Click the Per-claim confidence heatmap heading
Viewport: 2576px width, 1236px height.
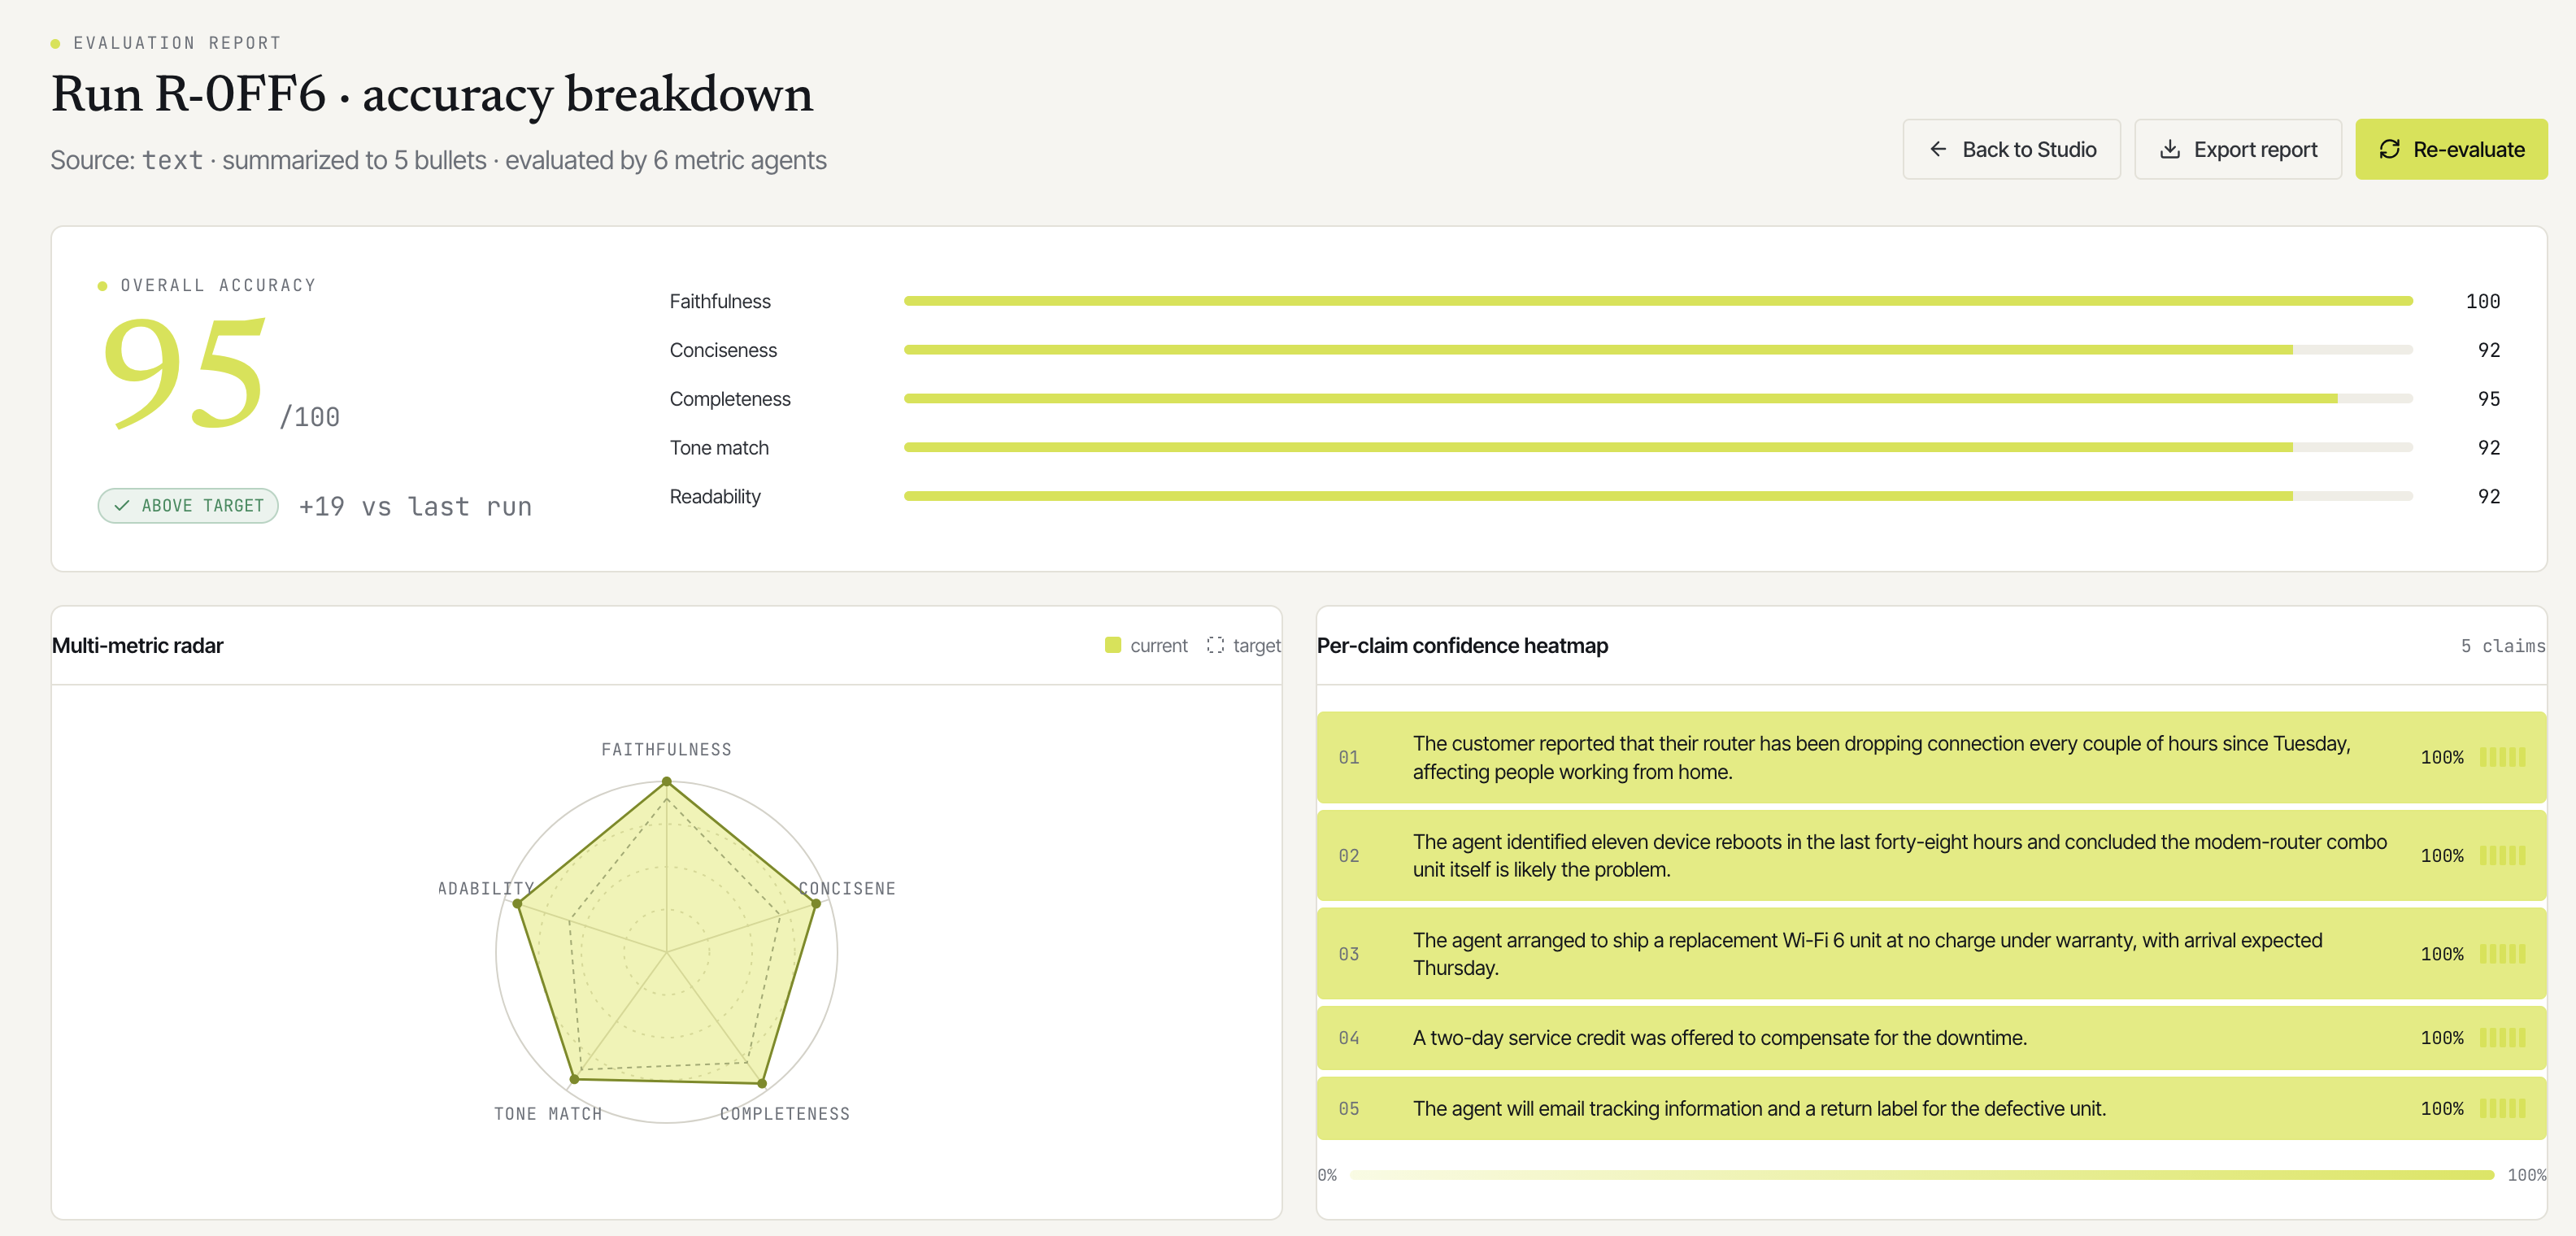tap(1462, 646)
